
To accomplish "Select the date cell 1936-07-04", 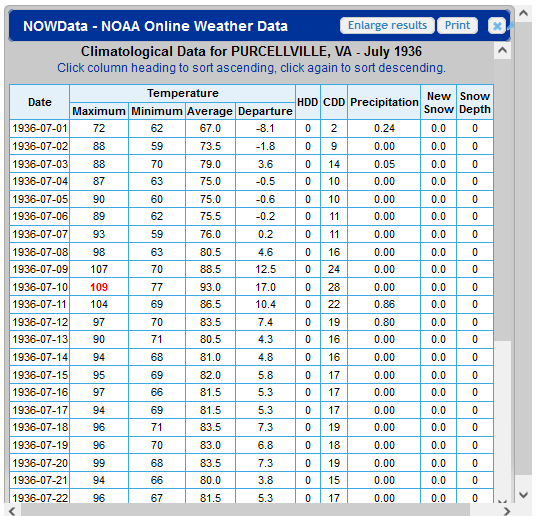I will pyautogui.click(x=40, y=181).
